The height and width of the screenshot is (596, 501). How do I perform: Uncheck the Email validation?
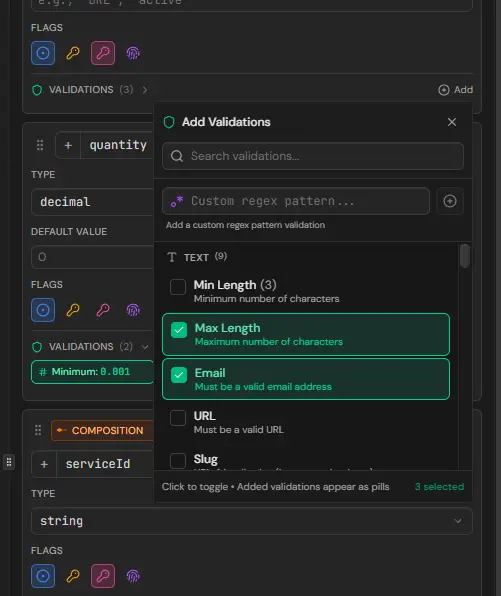[x=179, y=375]
